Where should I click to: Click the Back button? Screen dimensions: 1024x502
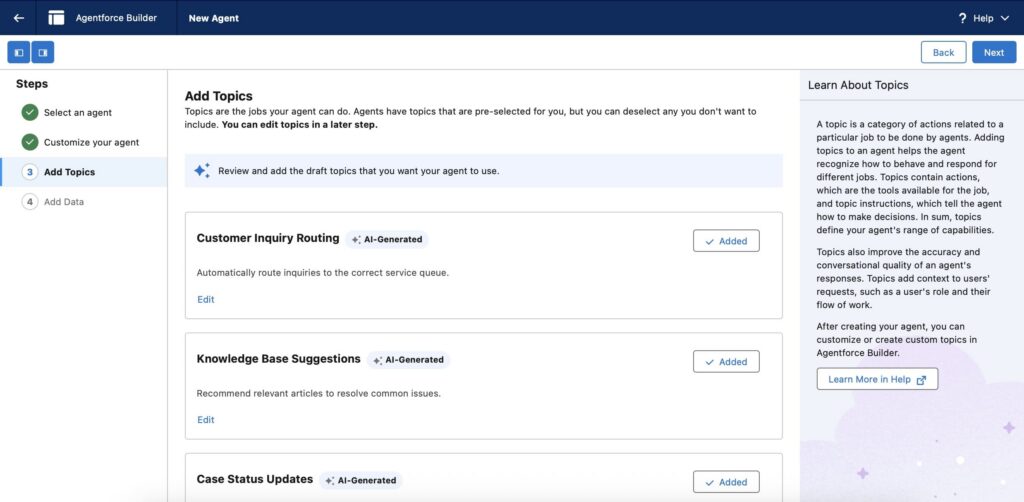(x=943, y=52)
